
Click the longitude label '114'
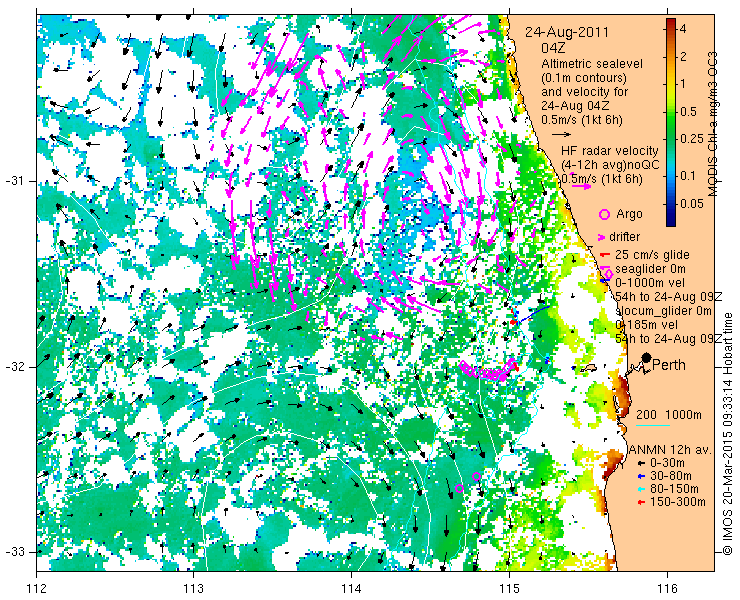point(352,589)
